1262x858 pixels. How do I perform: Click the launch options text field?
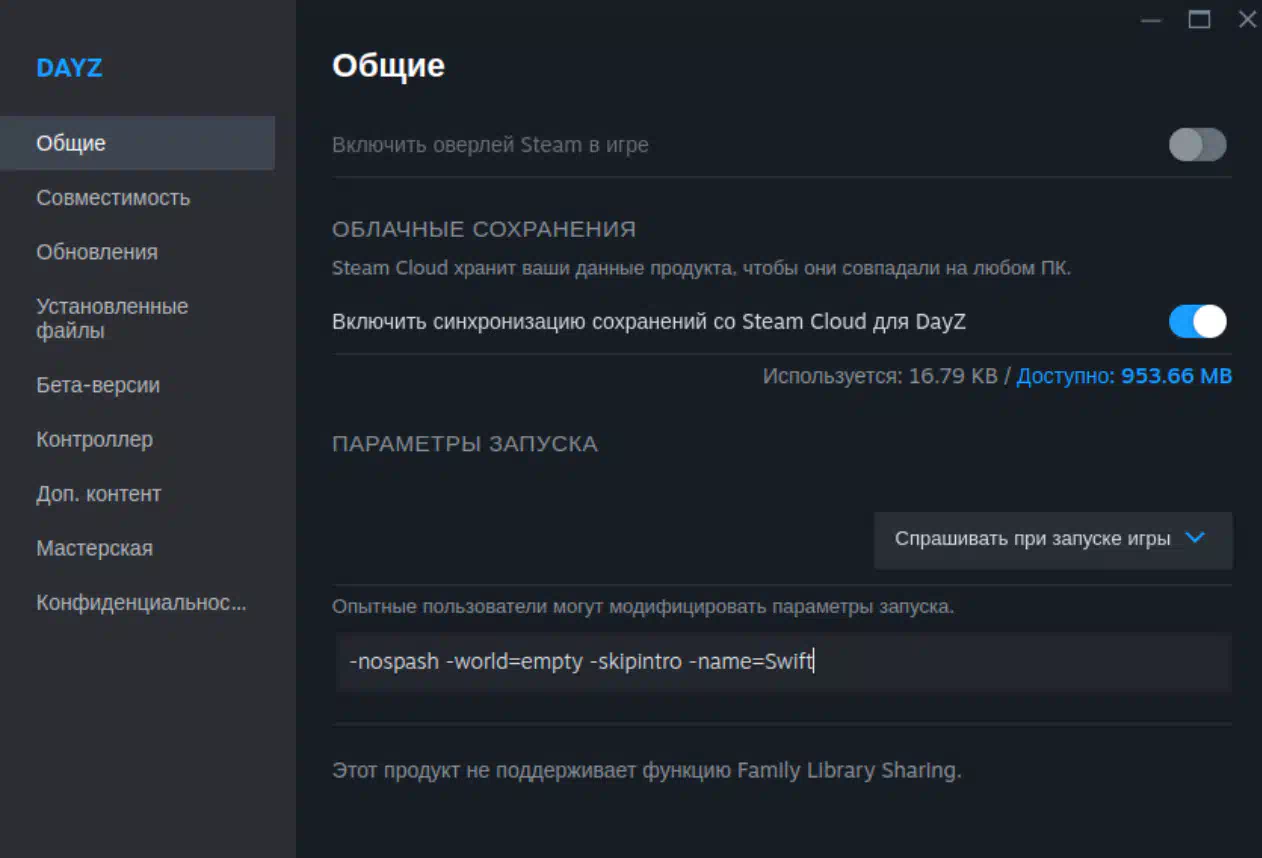[783, 661]
